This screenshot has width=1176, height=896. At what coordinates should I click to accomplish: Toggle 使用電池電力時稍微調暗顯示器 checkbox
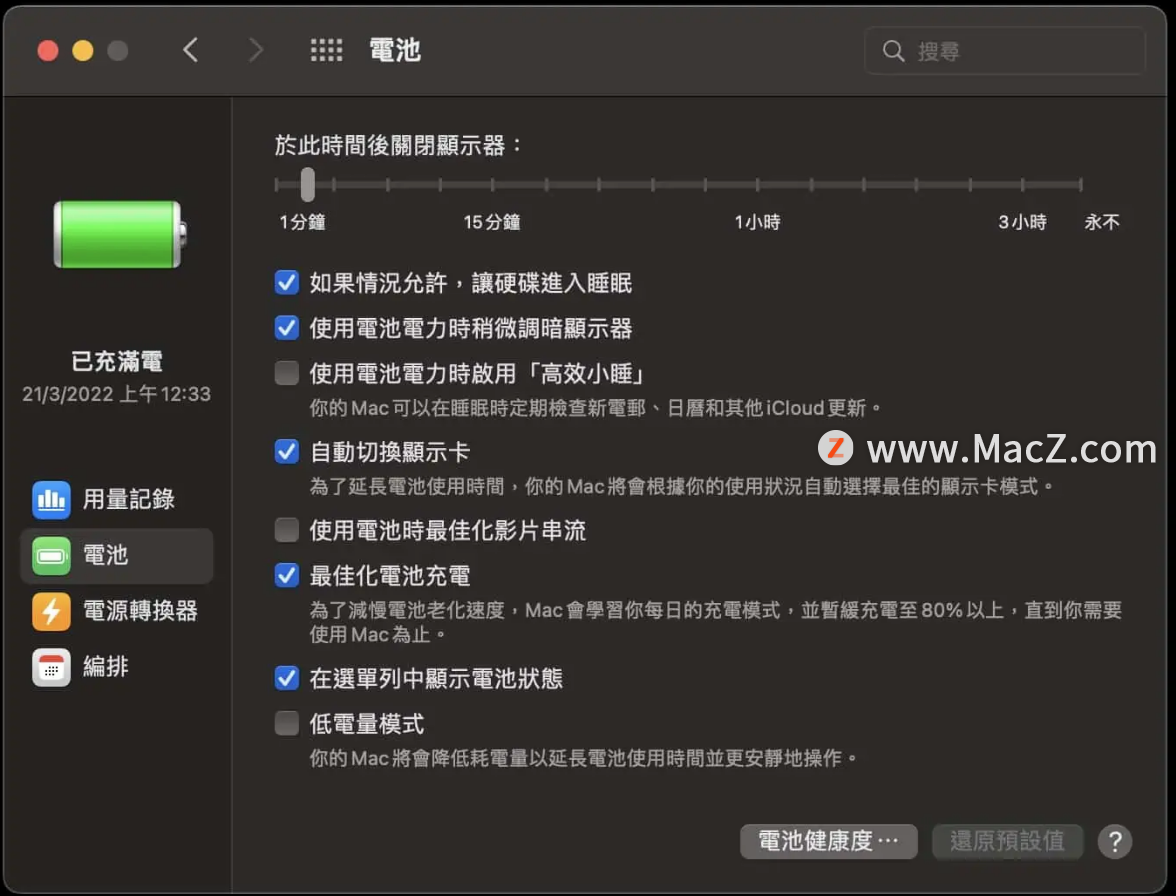(x=286, y=328)
